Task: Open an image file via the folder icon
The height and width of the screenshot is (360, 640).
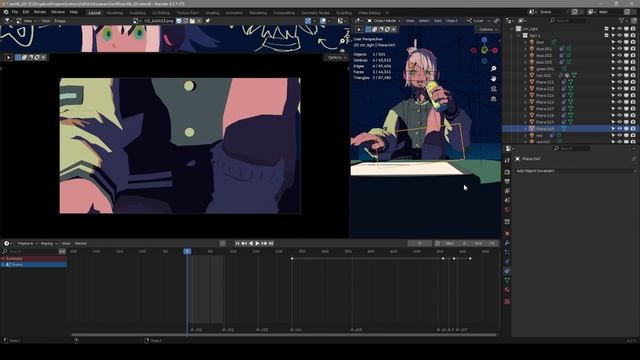Action: coord(193,21)
